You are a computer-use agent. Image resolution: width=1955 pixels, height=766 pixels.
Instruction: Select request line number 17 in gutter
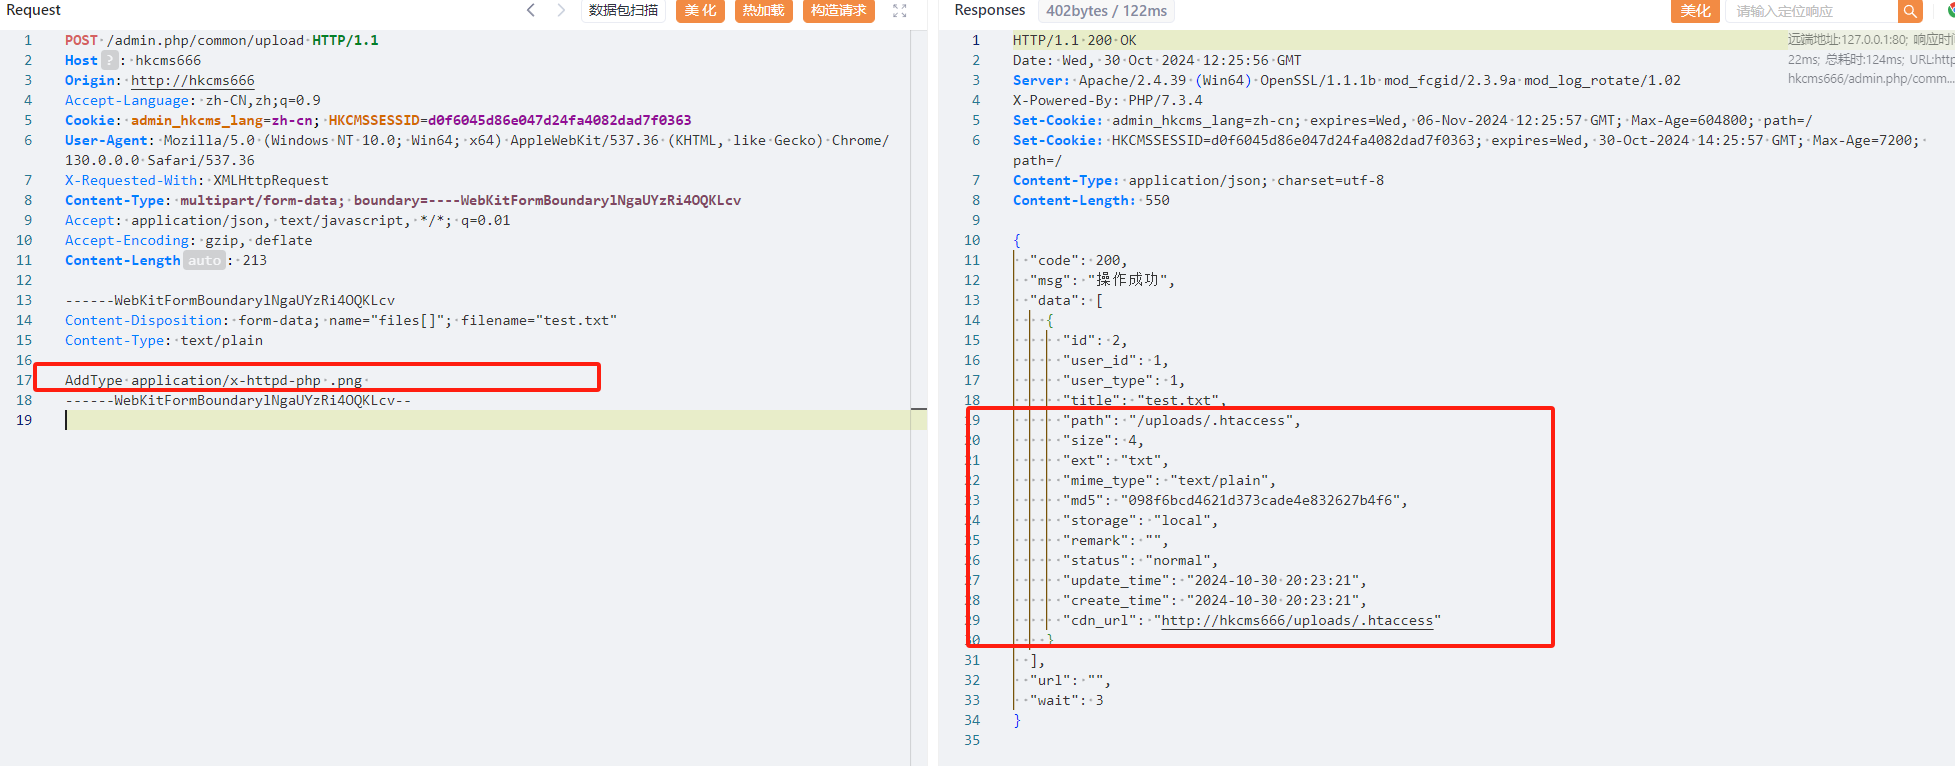tap(24, 380)
